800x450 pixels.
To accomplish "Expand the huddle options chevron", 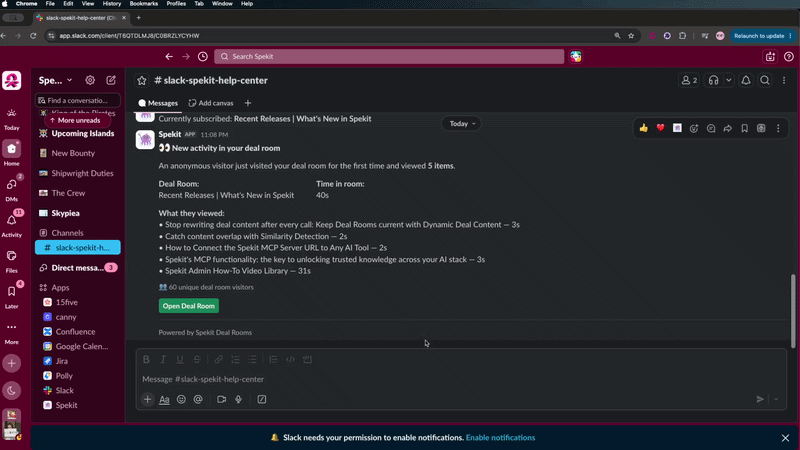I will coord(729,81).
